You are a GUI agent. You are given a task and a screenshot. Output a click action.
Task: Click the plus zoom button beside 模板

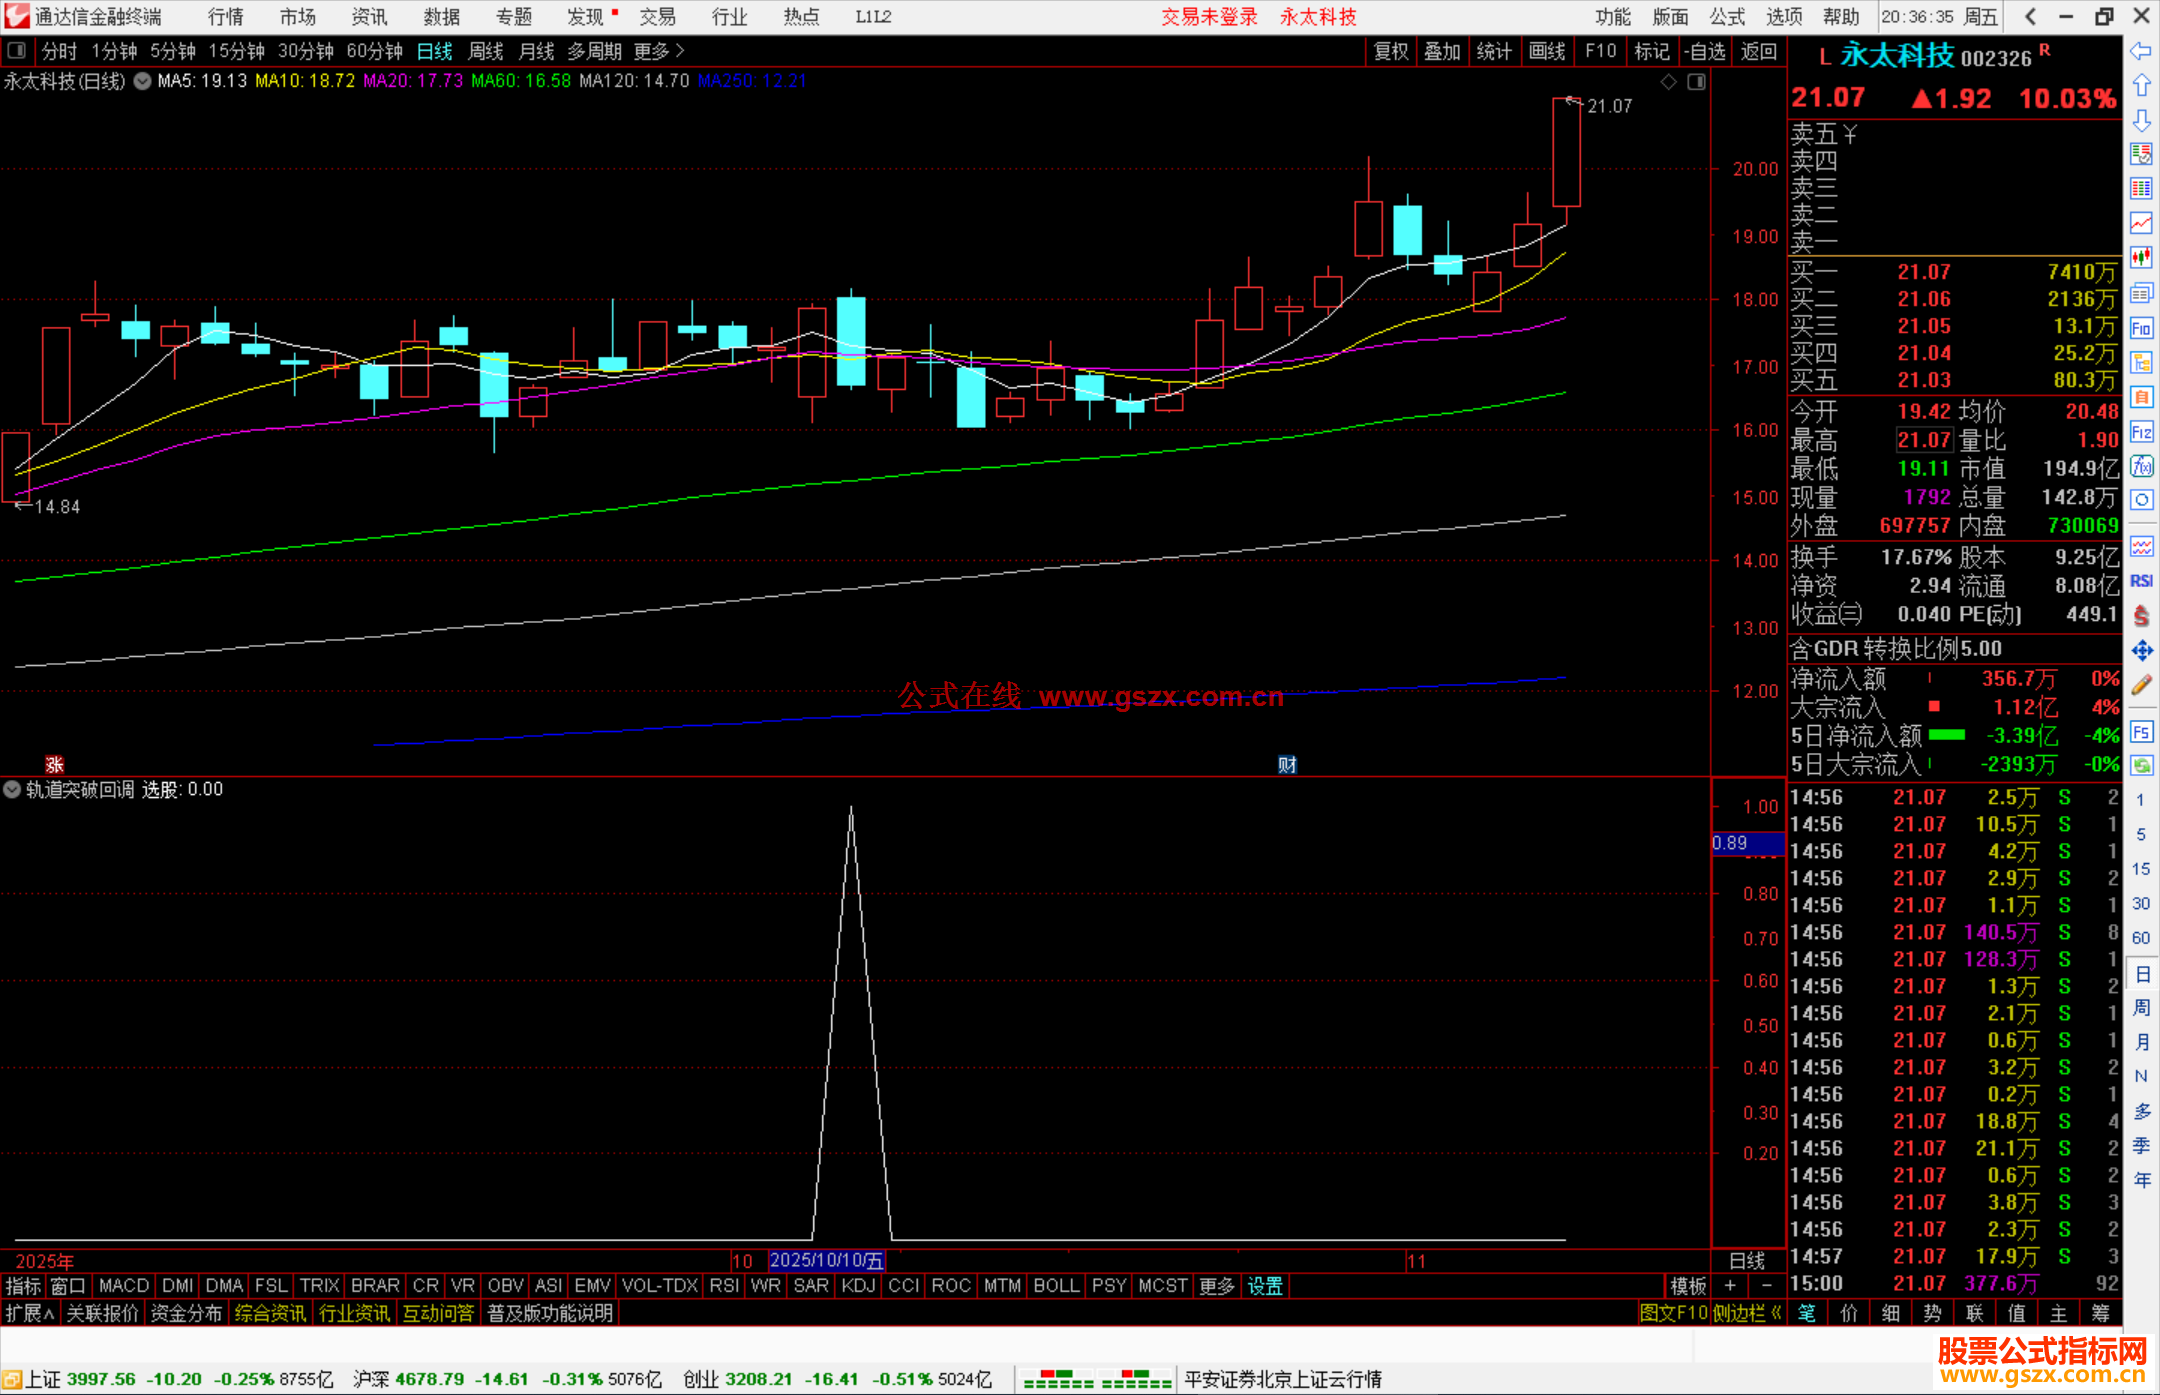tap(1730, 1286)
